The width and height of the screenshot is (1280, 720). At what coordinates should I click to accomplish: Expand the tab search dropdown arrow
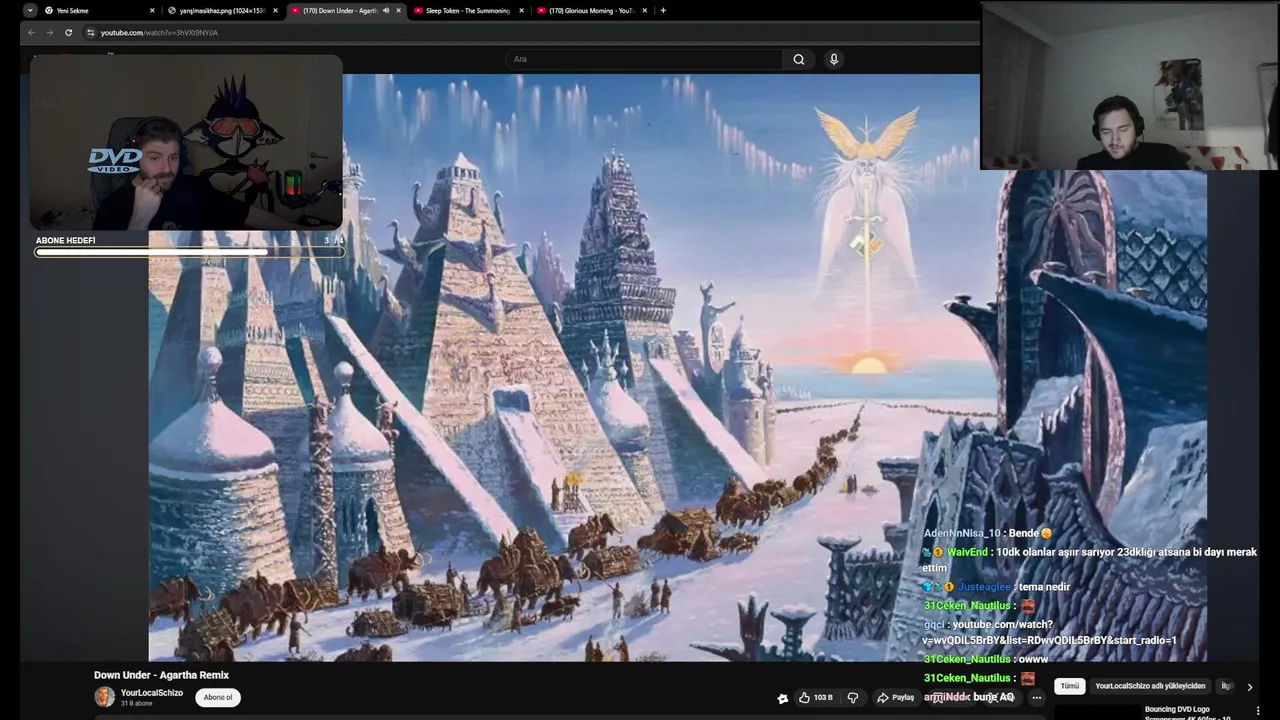(29, 10)
